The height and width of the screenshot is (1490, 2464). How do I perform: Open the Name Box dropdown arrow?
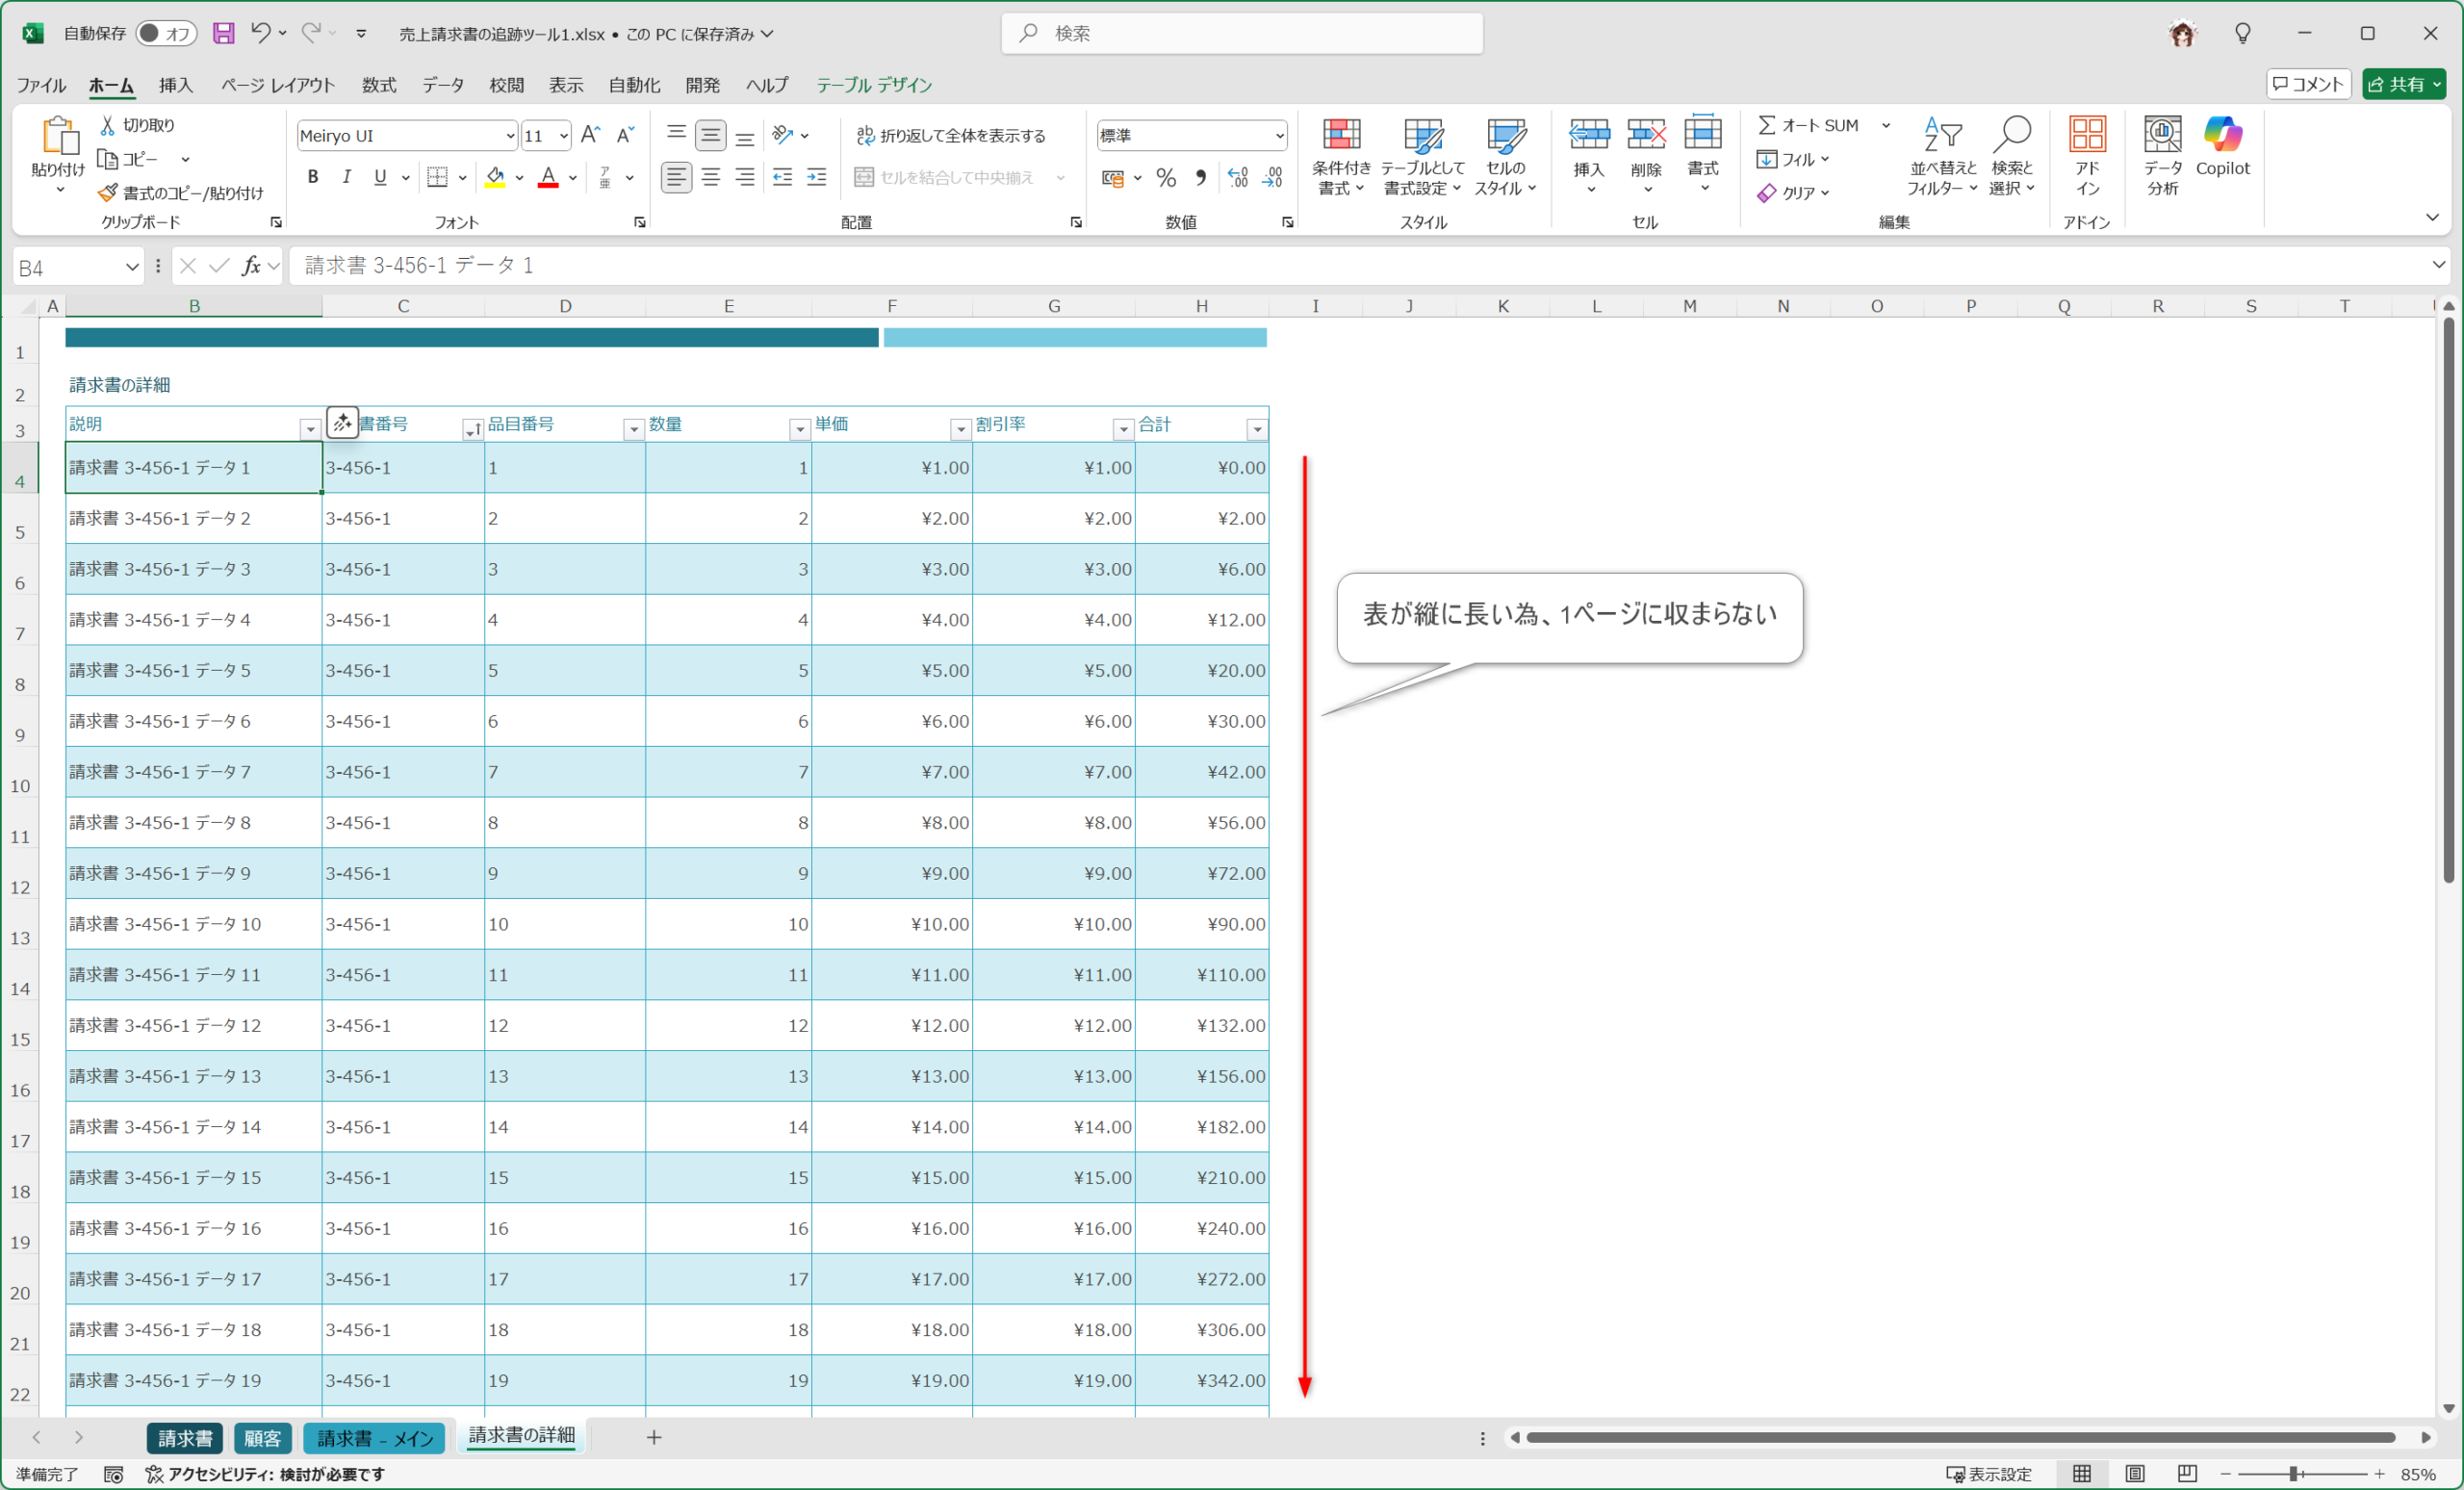click(131, 267)
